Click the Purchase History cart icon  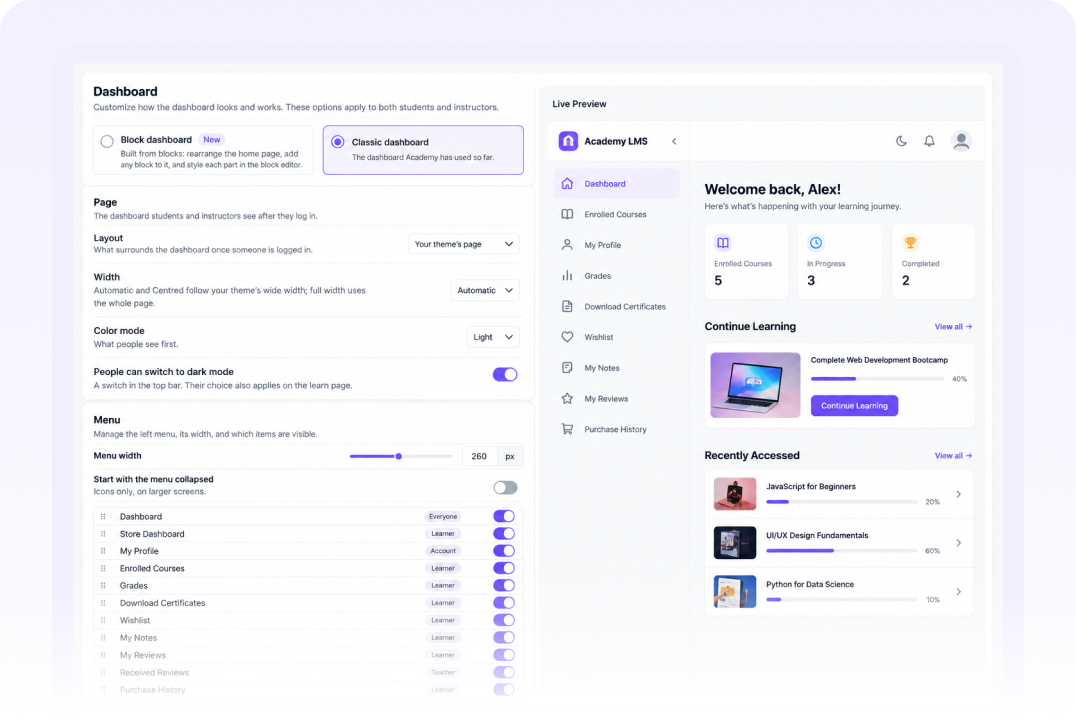567,429
